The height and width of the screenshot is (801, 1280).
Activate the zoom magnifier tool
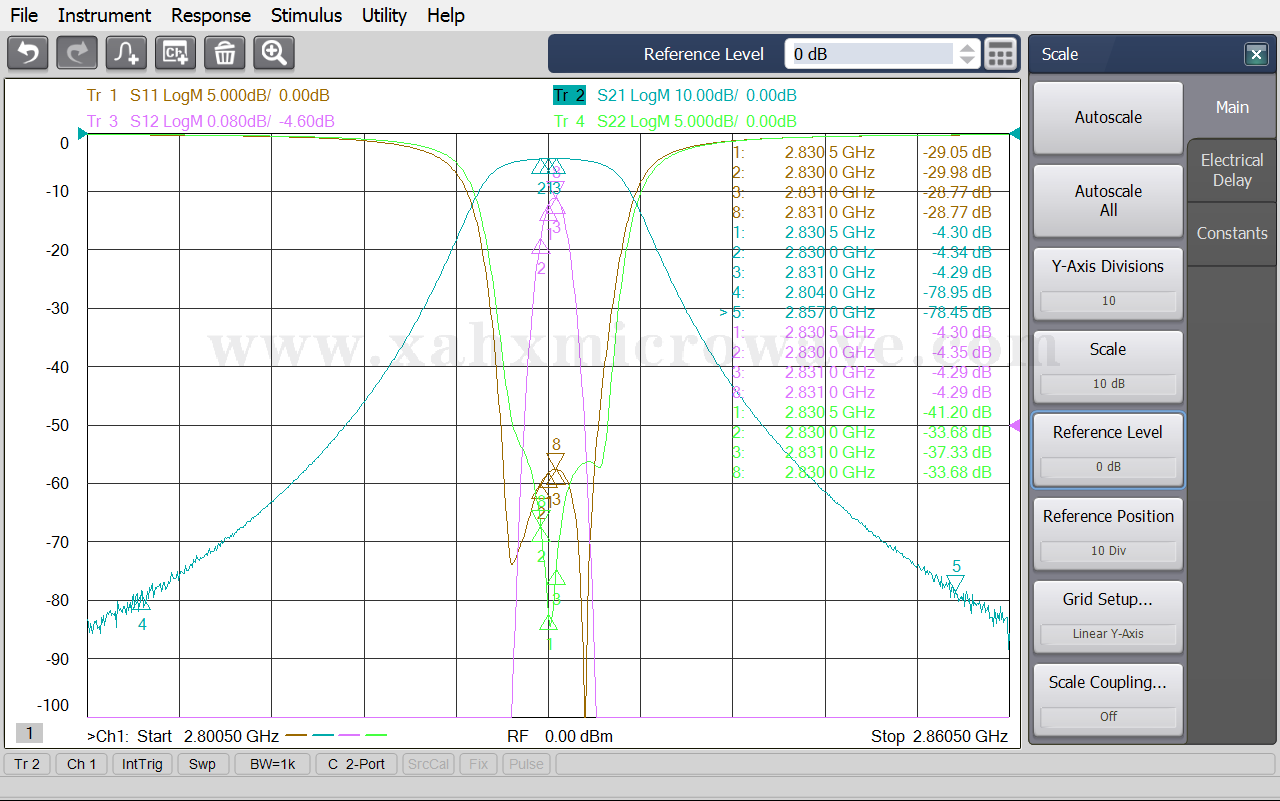coord(274,53)
